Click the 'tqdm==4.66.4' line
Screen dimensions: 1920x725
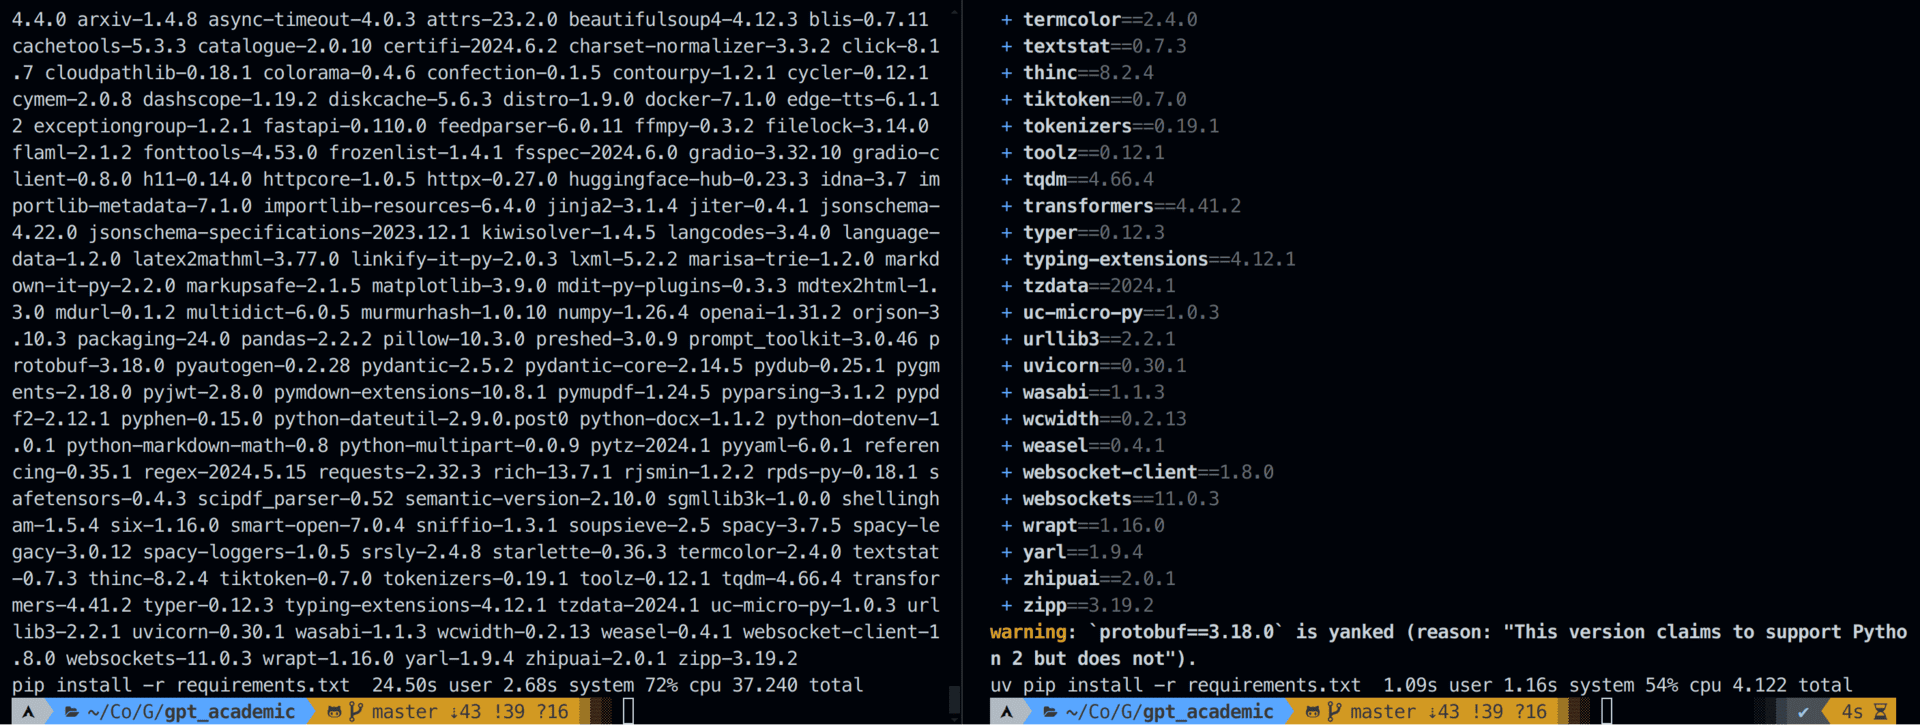[x=1077, y=179]
